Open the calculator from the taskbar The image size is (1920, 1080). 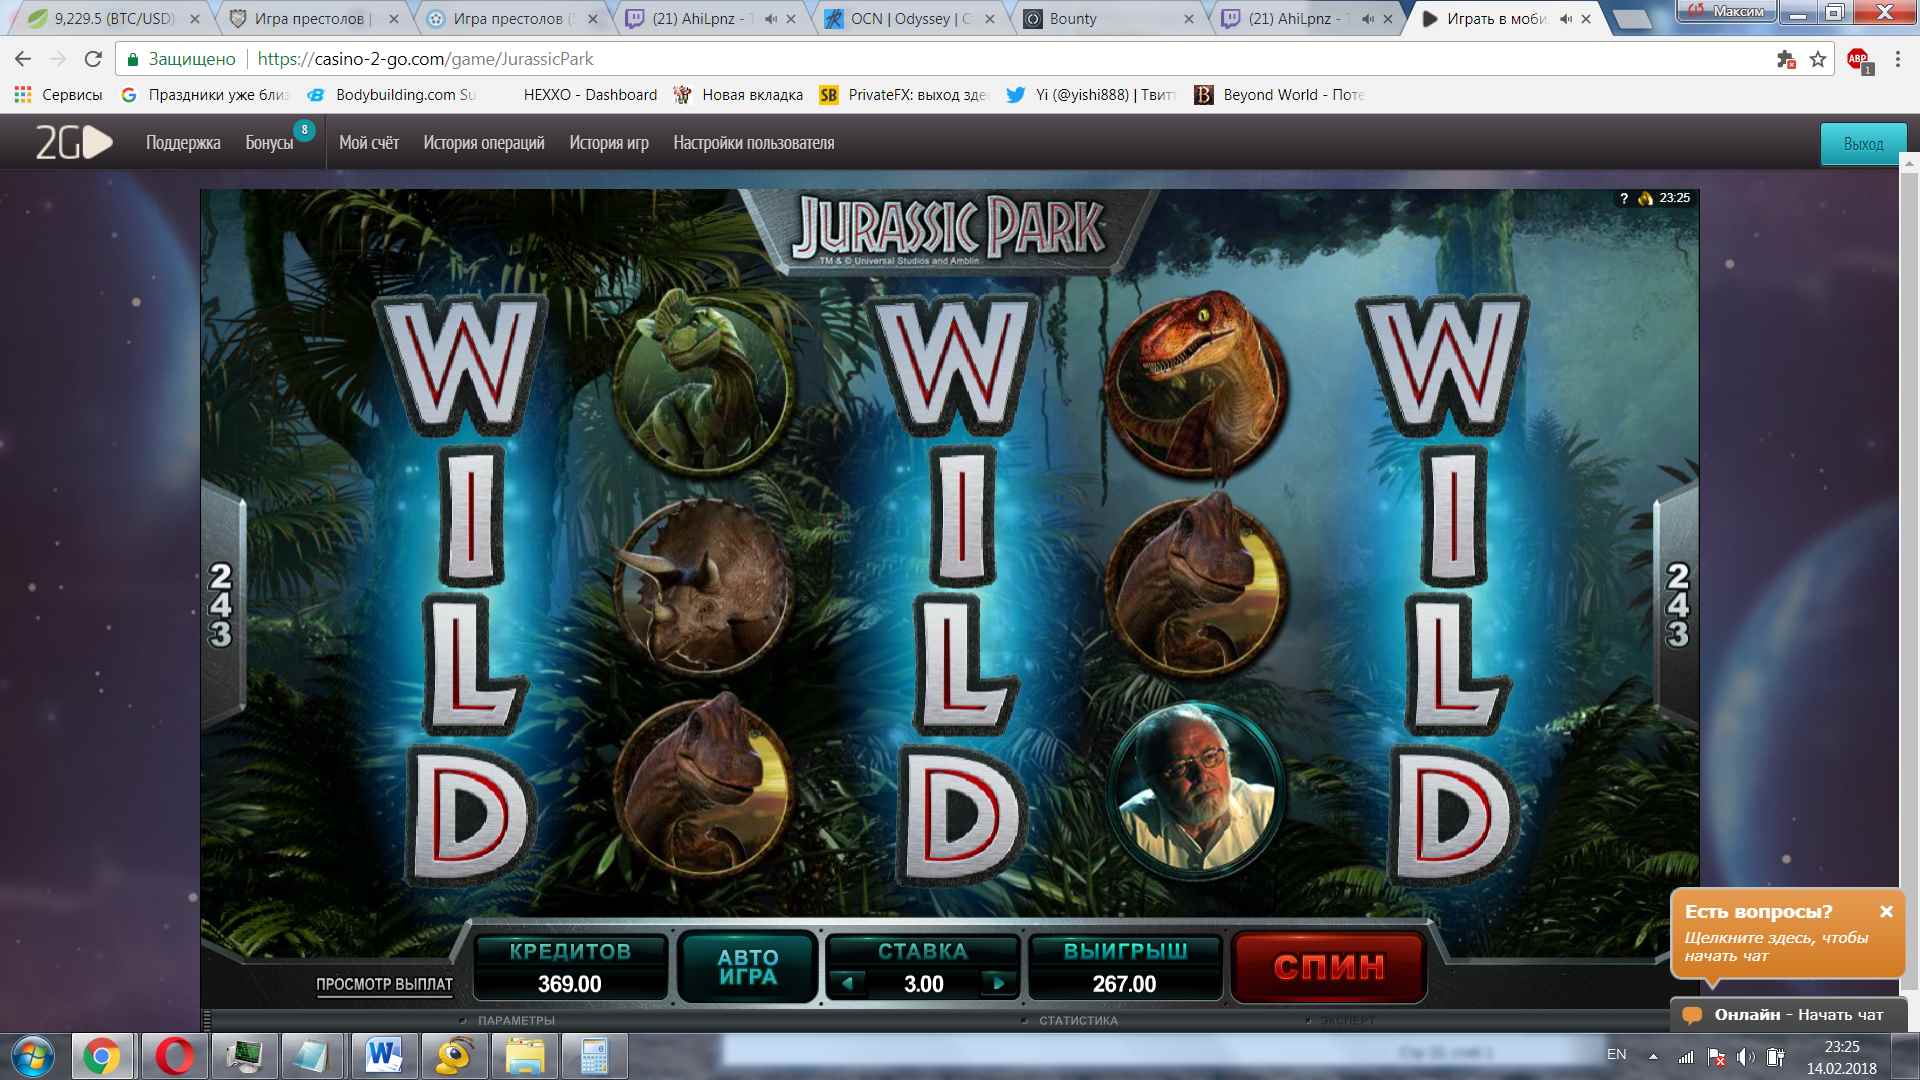[x=594, y=1056]
